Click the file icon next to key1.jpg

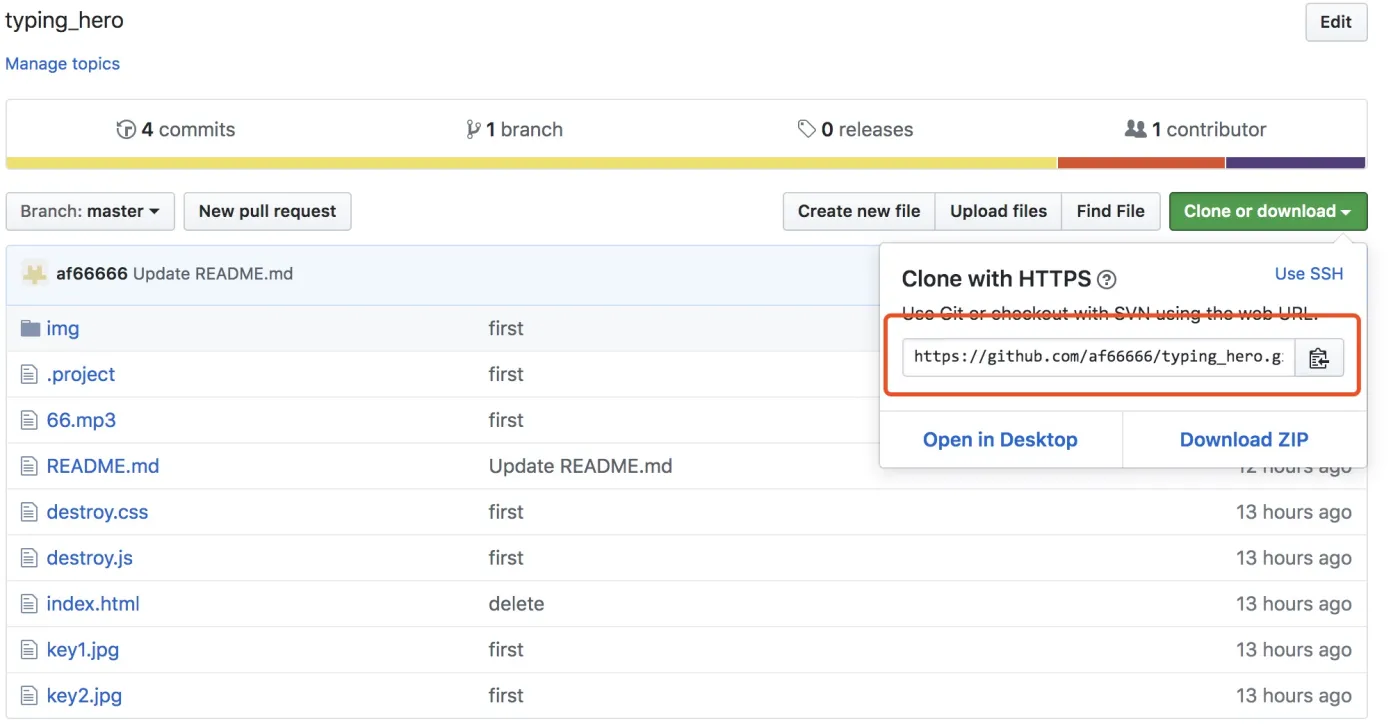(29, 650)
